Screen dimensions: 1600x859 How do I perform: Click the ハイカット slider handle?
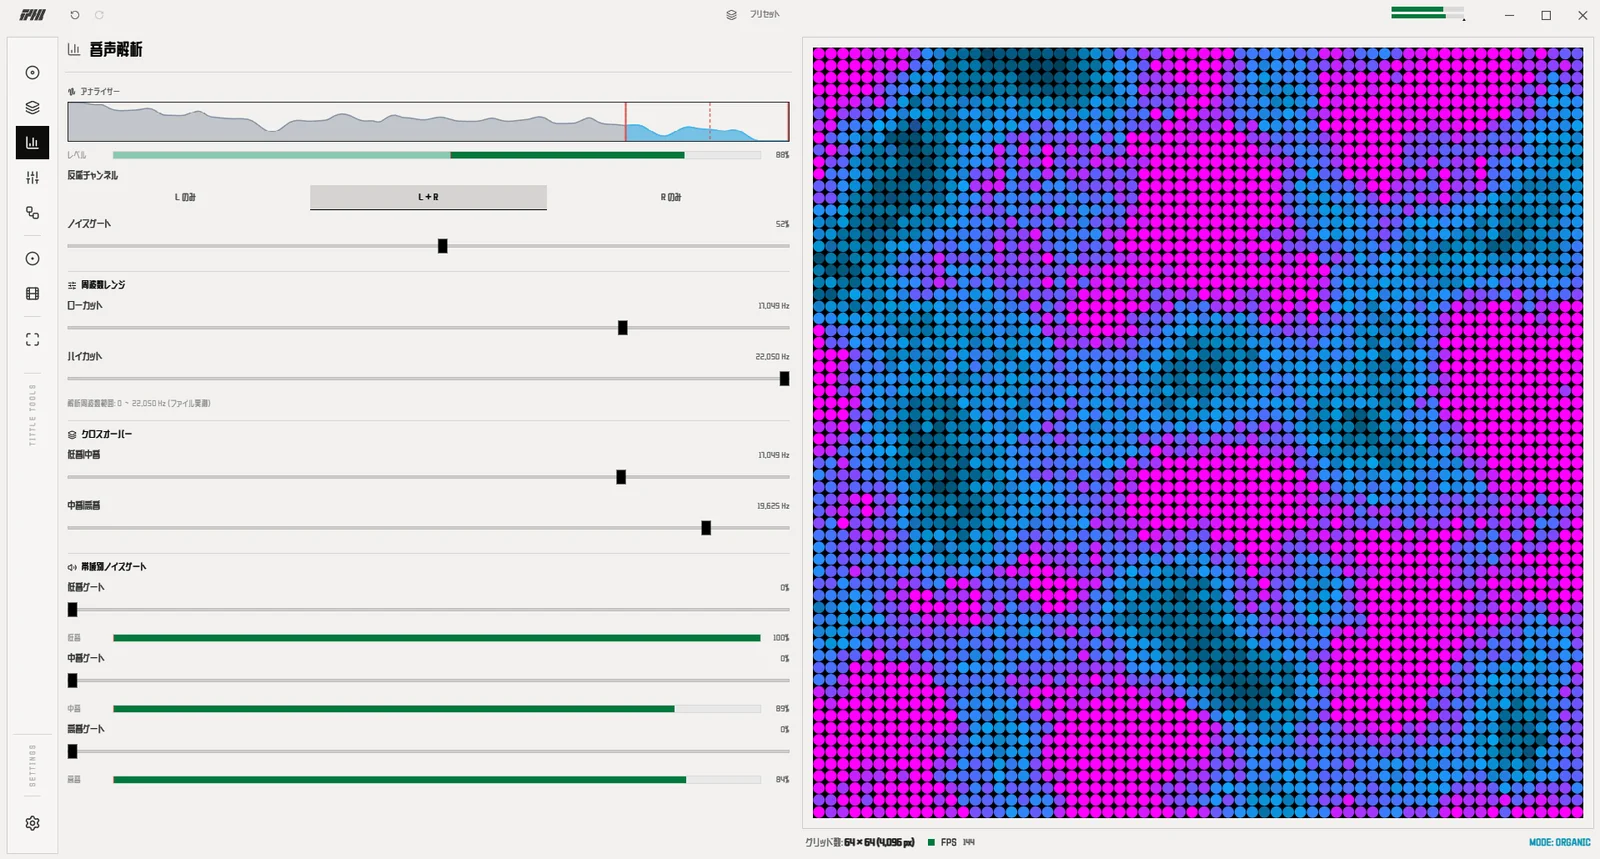click(785, 379)
